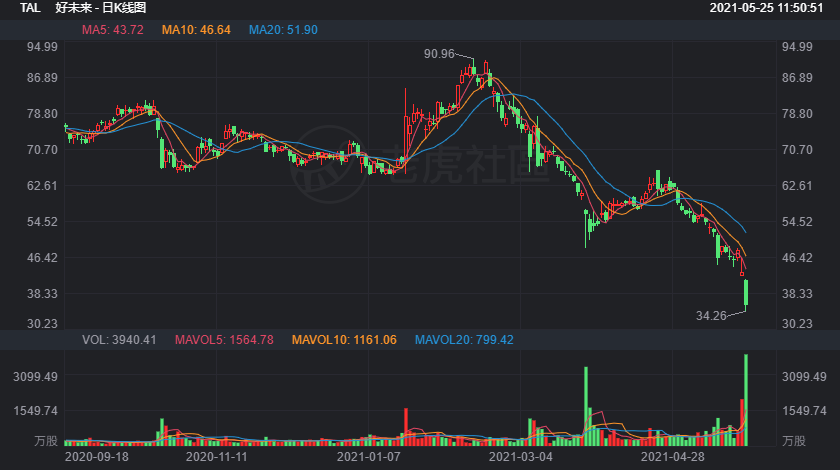The height and width of the screenshot is (470, 840).
Task: Click the 好未来 - 日K线图 chart title
Action: point(101,8)
